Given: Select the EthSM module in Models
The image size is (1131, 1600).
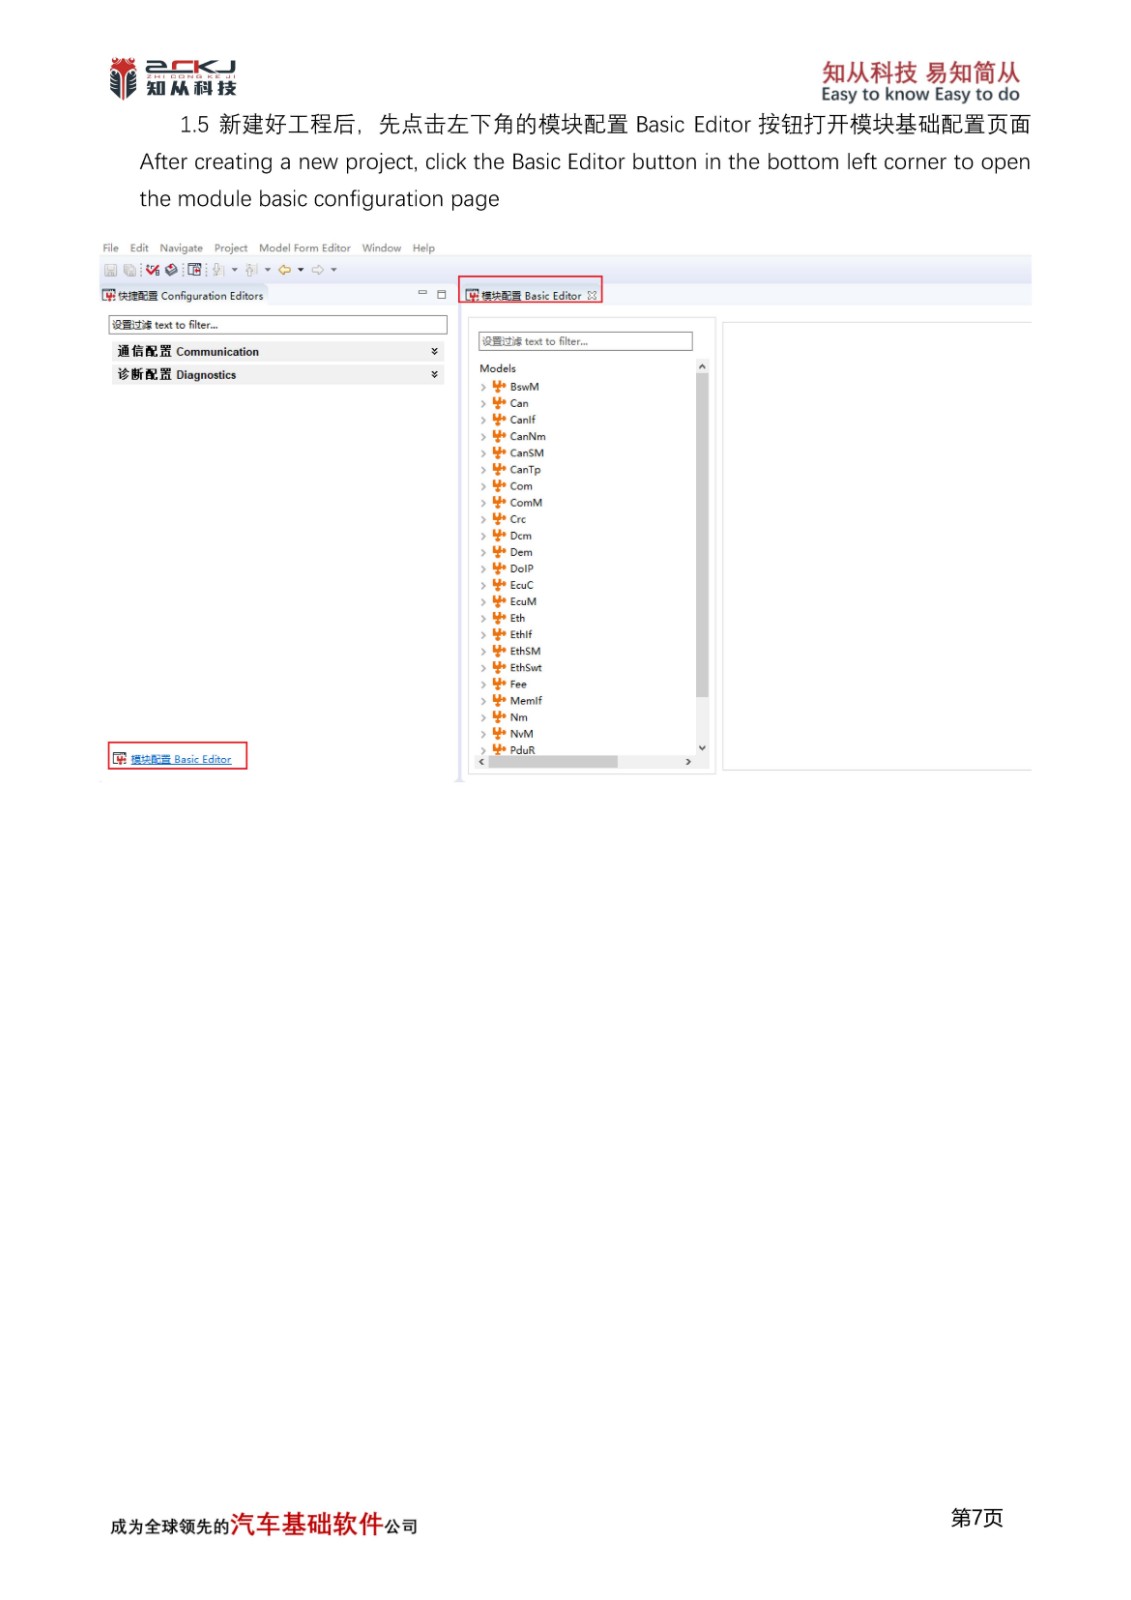Looking at the screenshot, I should 525,651.
